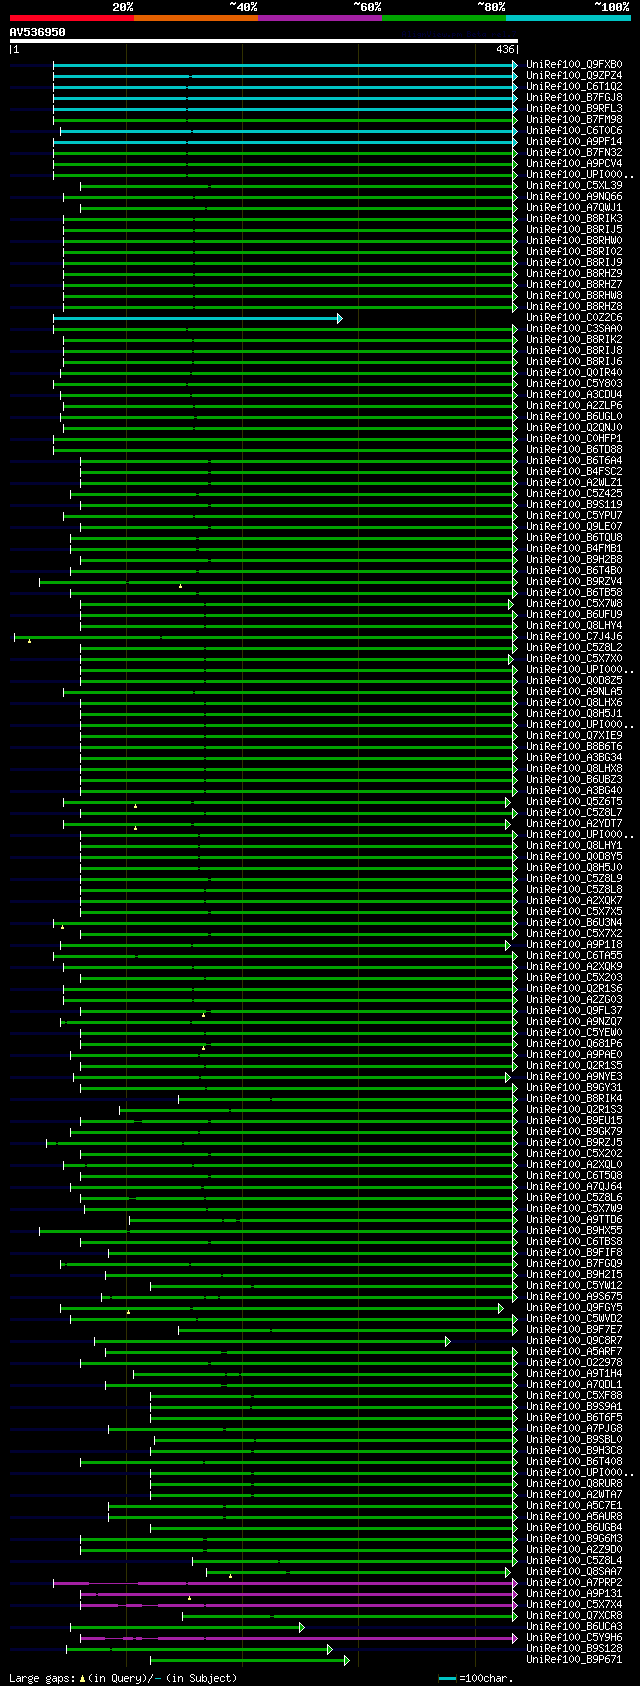The width and height of the screenshot is (640, 1686).
Task: Click the white query sequence bar
Action: [263, 41]
